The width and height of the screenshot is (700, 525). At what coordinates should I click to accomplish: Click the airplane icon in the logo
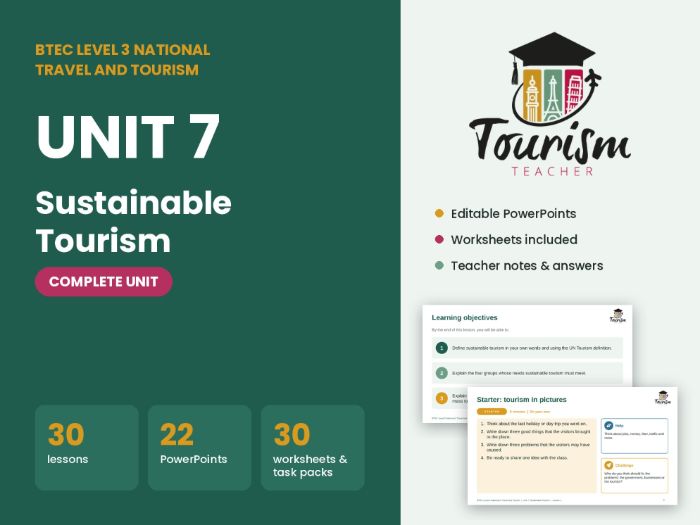[x=593, y=79]
